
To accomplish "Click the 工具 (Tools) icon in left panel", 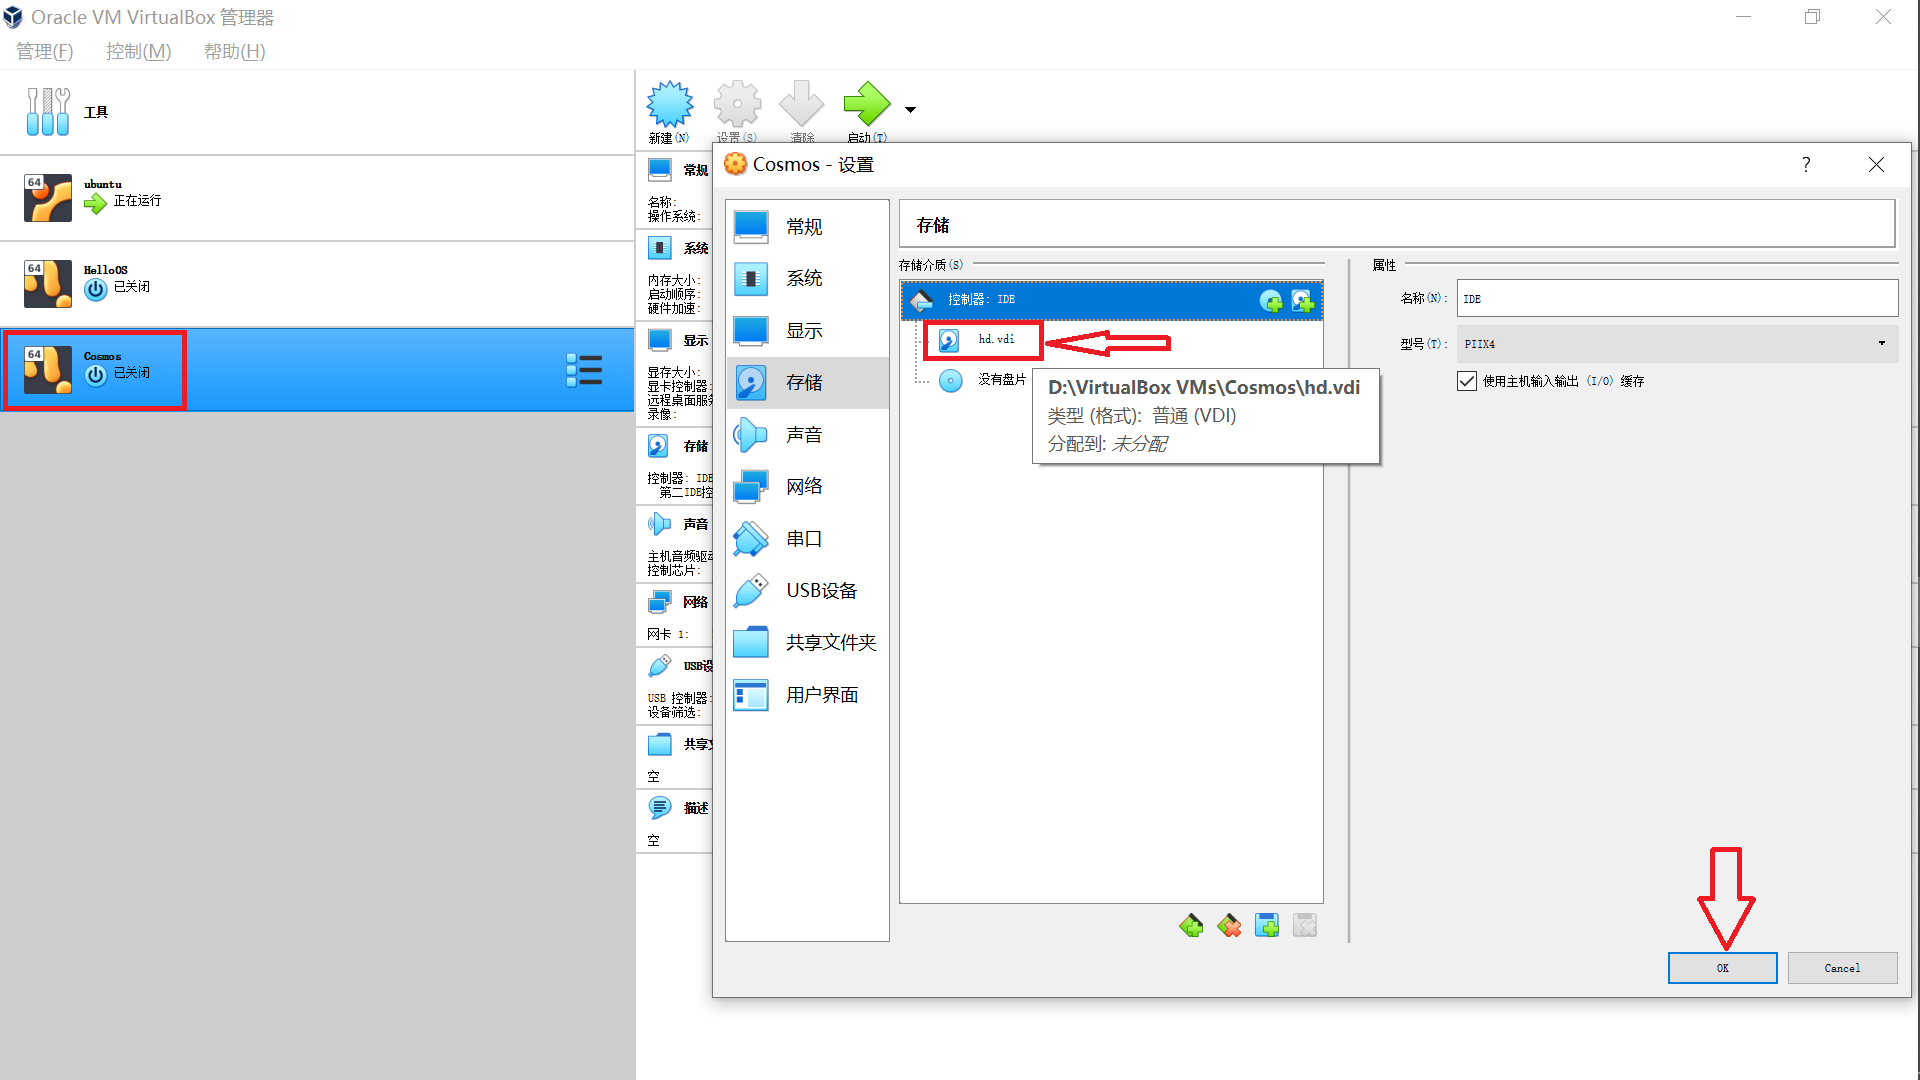I will [x=48, y=112].
